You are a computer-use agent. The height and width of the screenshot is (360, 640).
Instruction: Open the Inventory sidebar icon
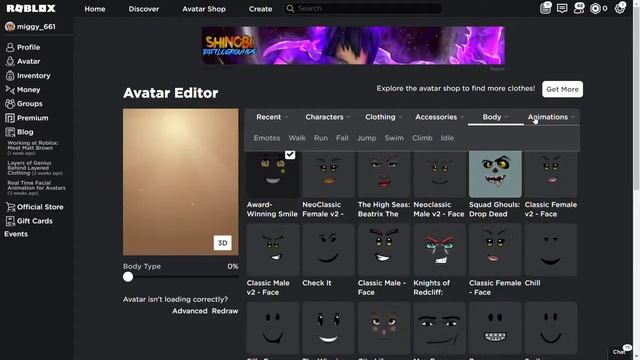point(10,76)
